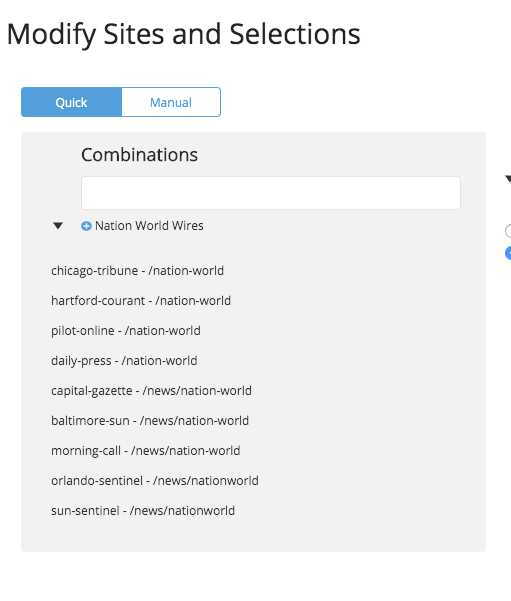The height and width of the screenshot is (601, 511).
Task: Click the Combinations heading
Action: tap(140, 155)
